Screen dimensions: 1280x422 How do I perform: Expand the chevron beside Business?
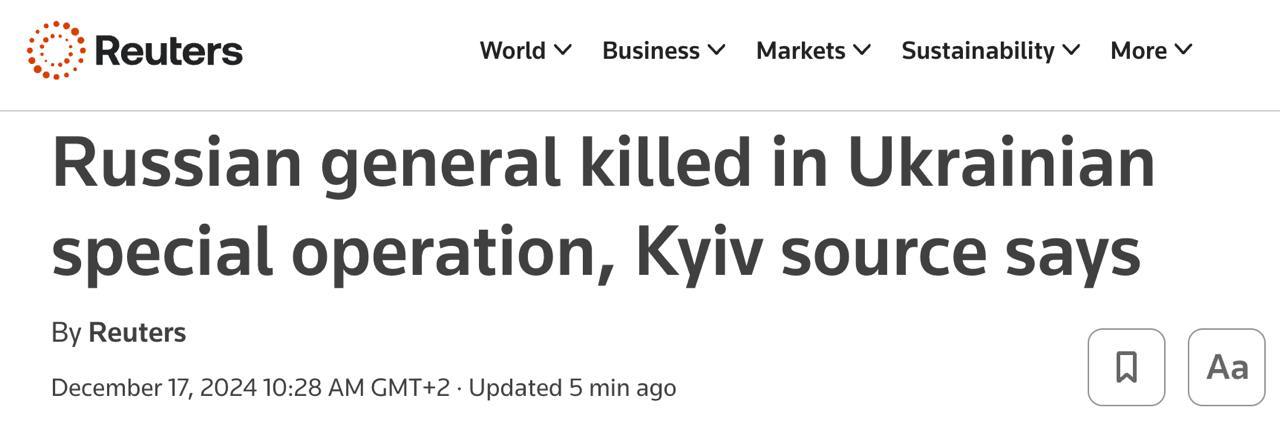tap(716, 49)
